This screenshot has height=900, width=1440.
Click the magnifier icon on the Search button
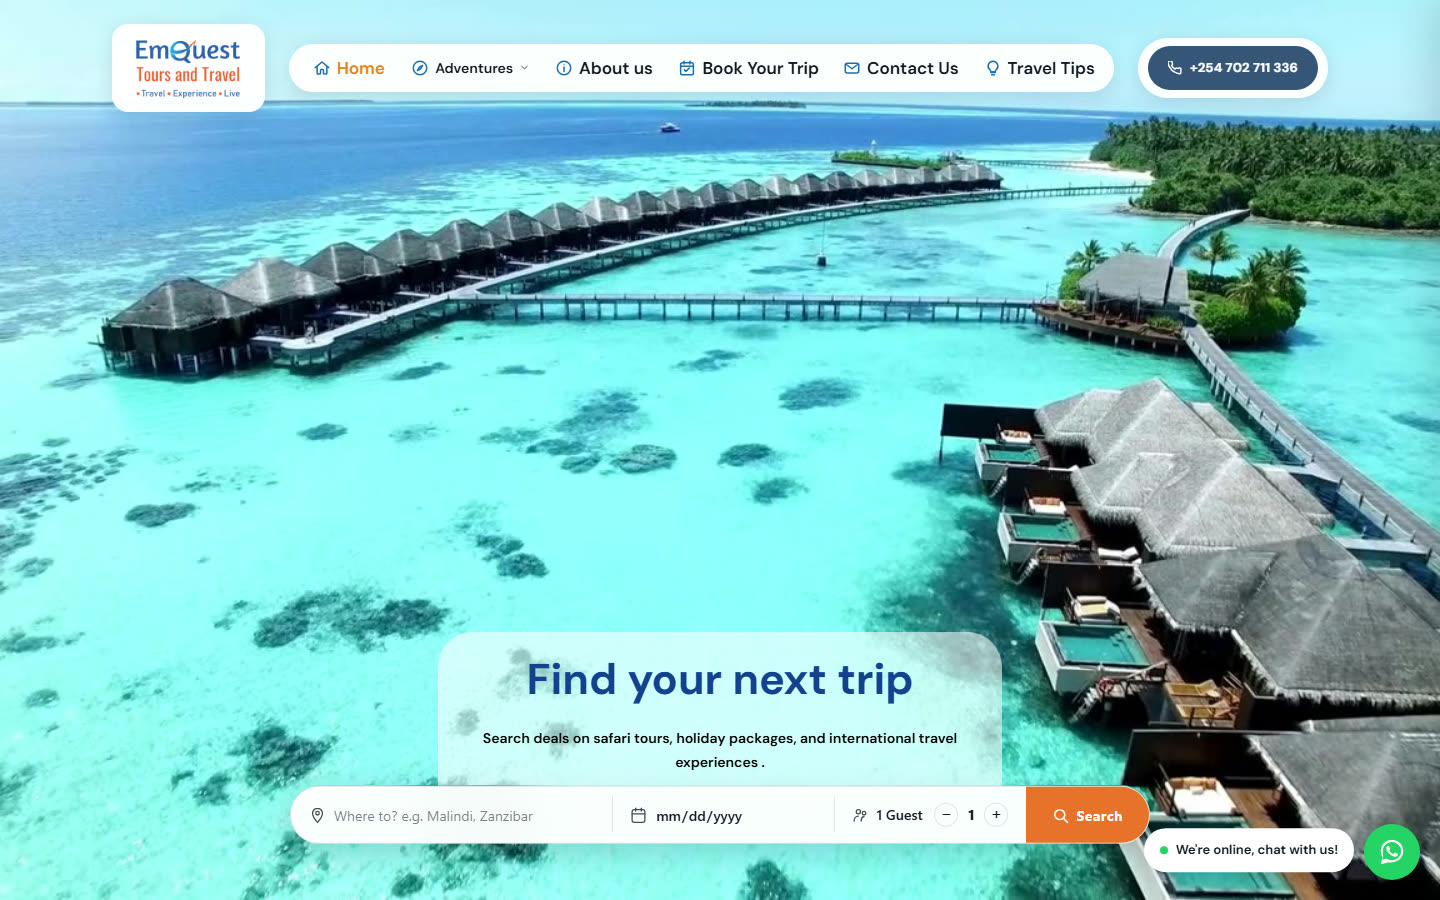1061,816
